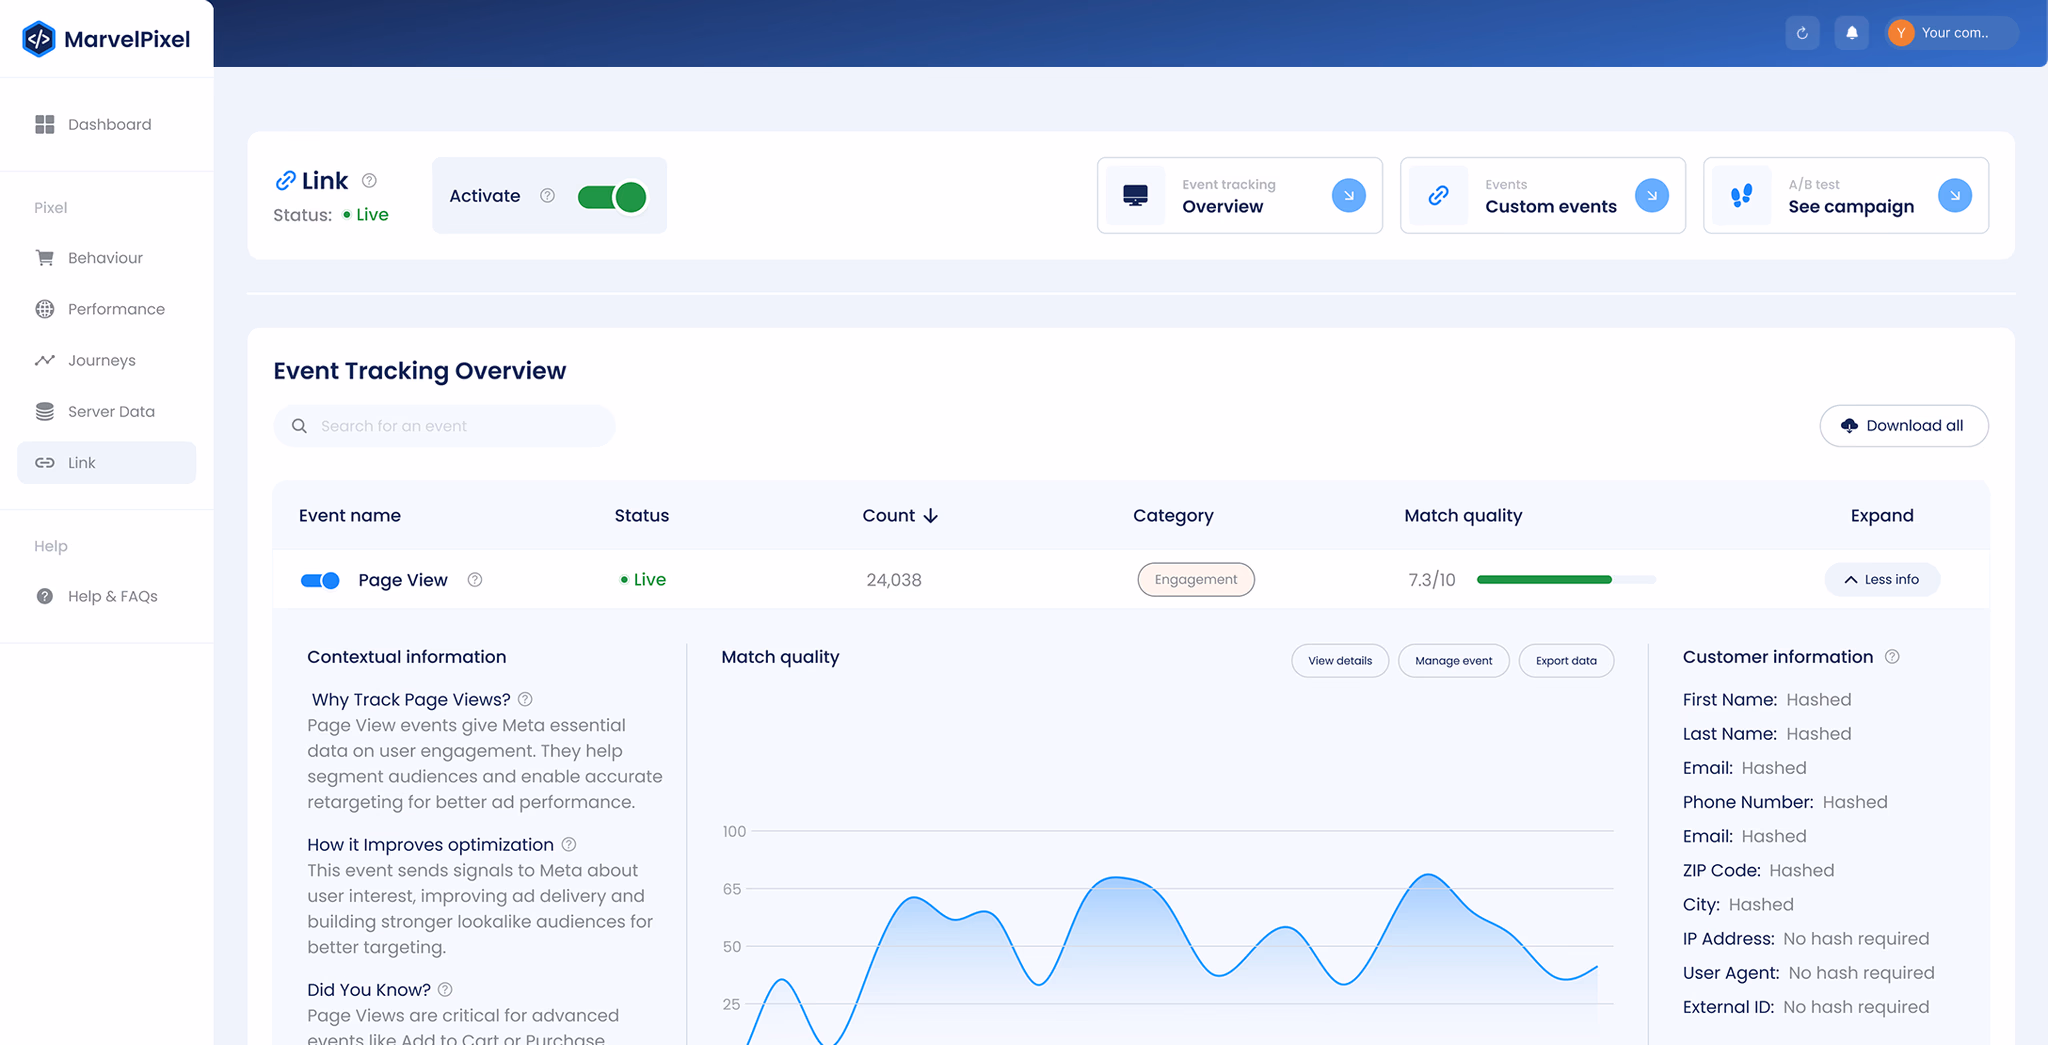2048x1045 pixels.
Task: Open the MarvelPixel logo icon
Action: [39, 38]
